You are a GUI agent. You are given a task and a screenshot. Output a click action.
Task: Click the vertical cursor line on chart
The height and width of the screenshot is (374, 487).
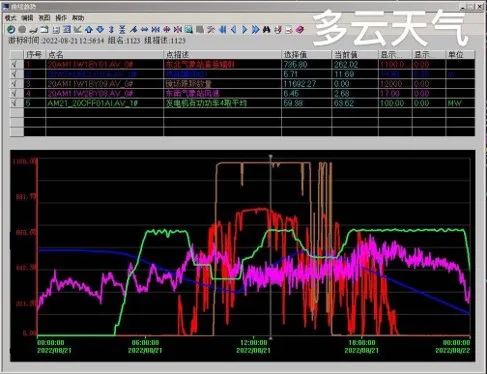[x=271, y=247]
